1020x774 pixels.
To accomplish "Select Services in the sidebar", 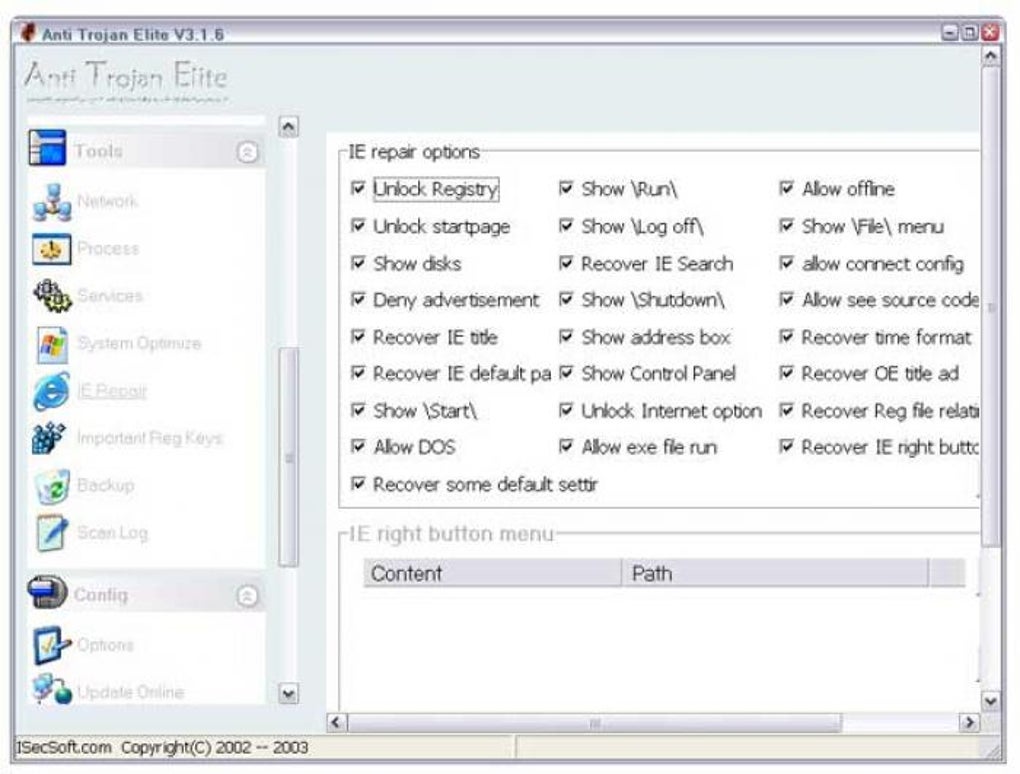I will [x=110, y=296].
